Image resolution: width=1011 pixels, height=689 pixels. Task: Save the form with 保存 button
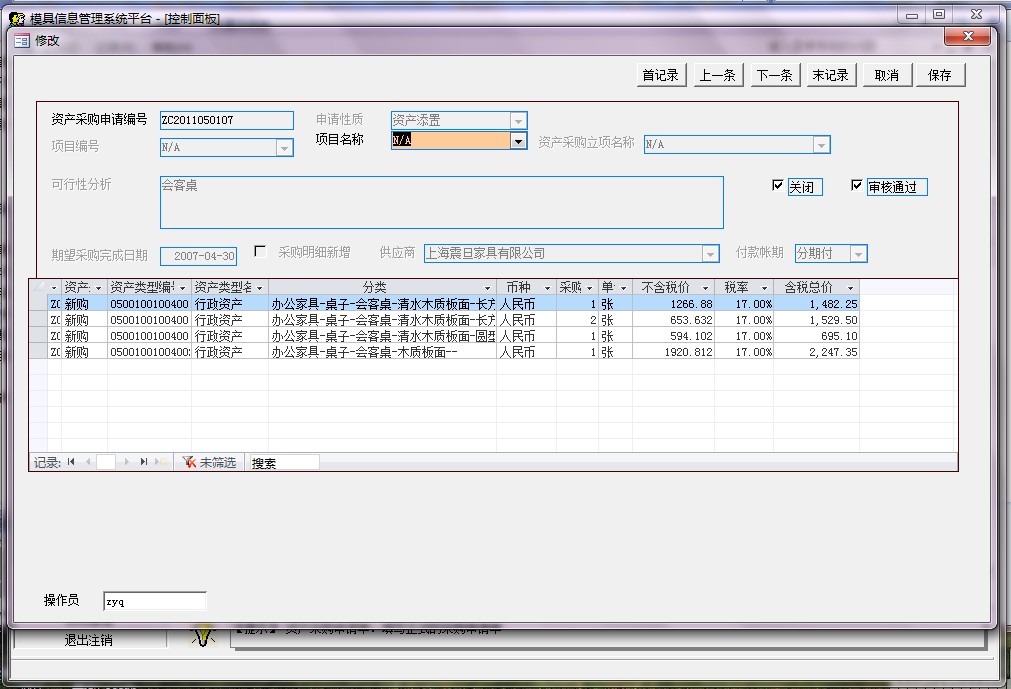(940, 75)
